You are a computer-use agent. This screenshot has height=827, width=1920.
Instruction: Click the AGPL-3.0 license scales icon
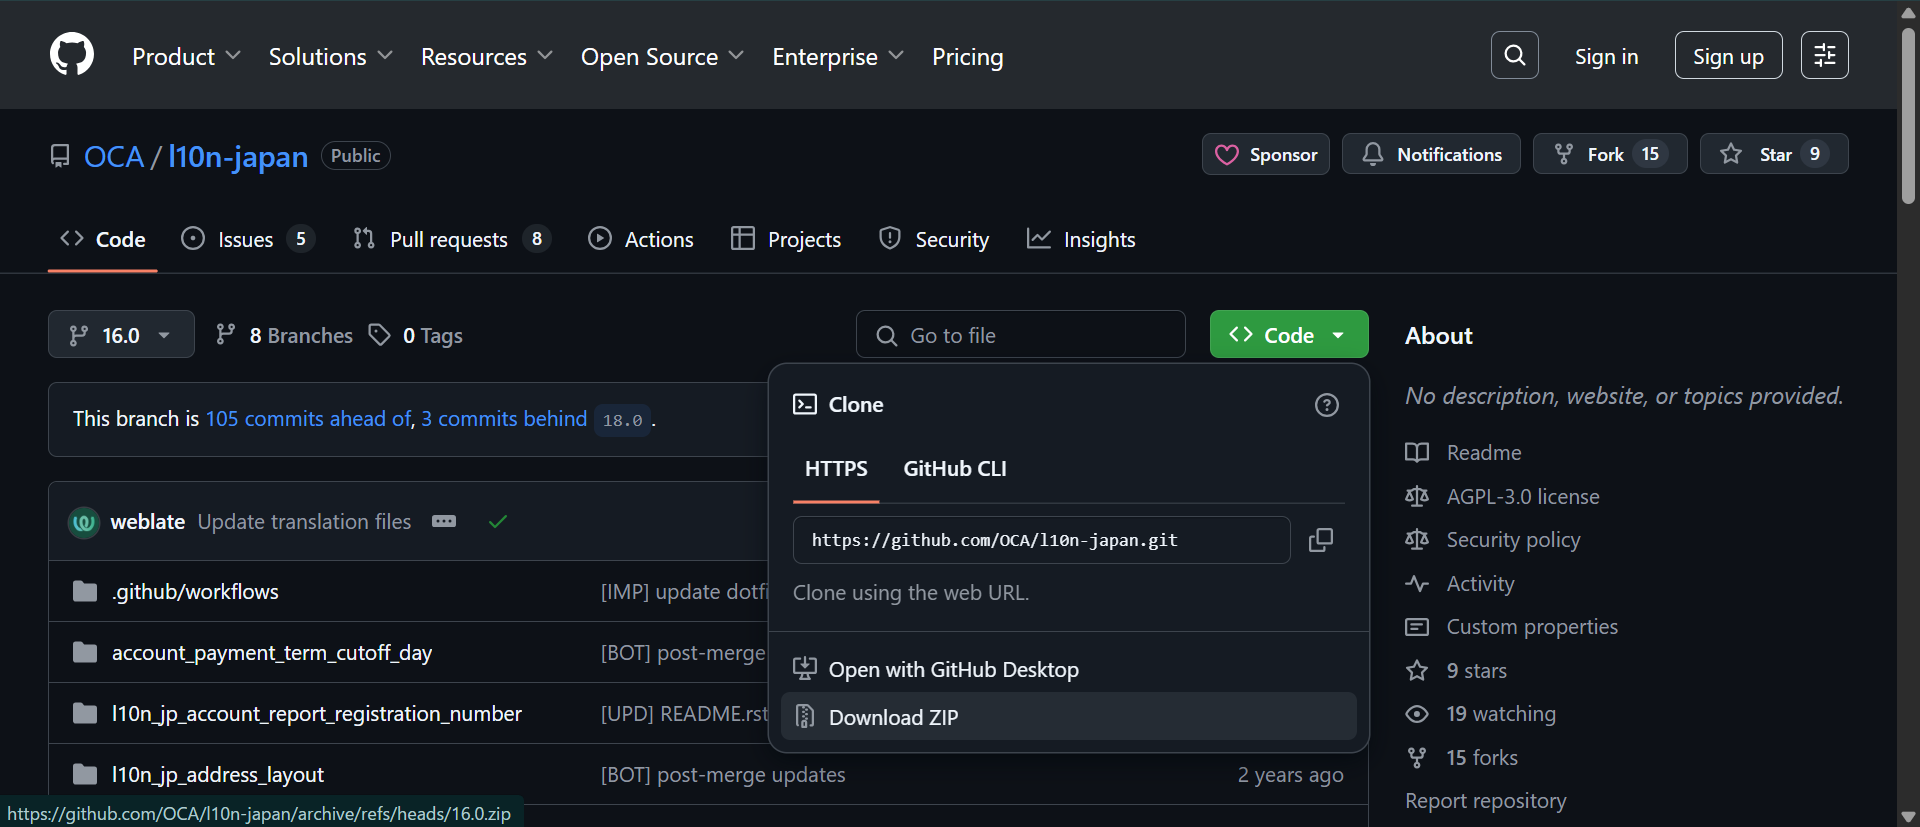(1417, 496)
